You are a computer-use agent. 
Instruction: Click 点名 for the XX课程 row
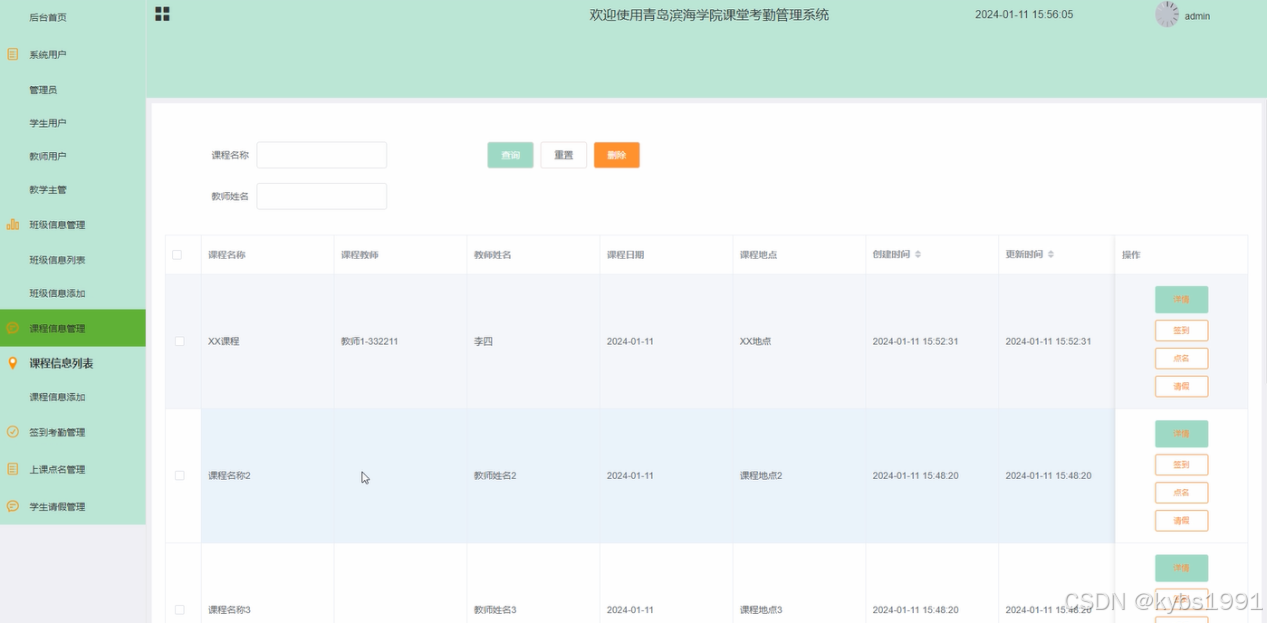click(1181, 358)
